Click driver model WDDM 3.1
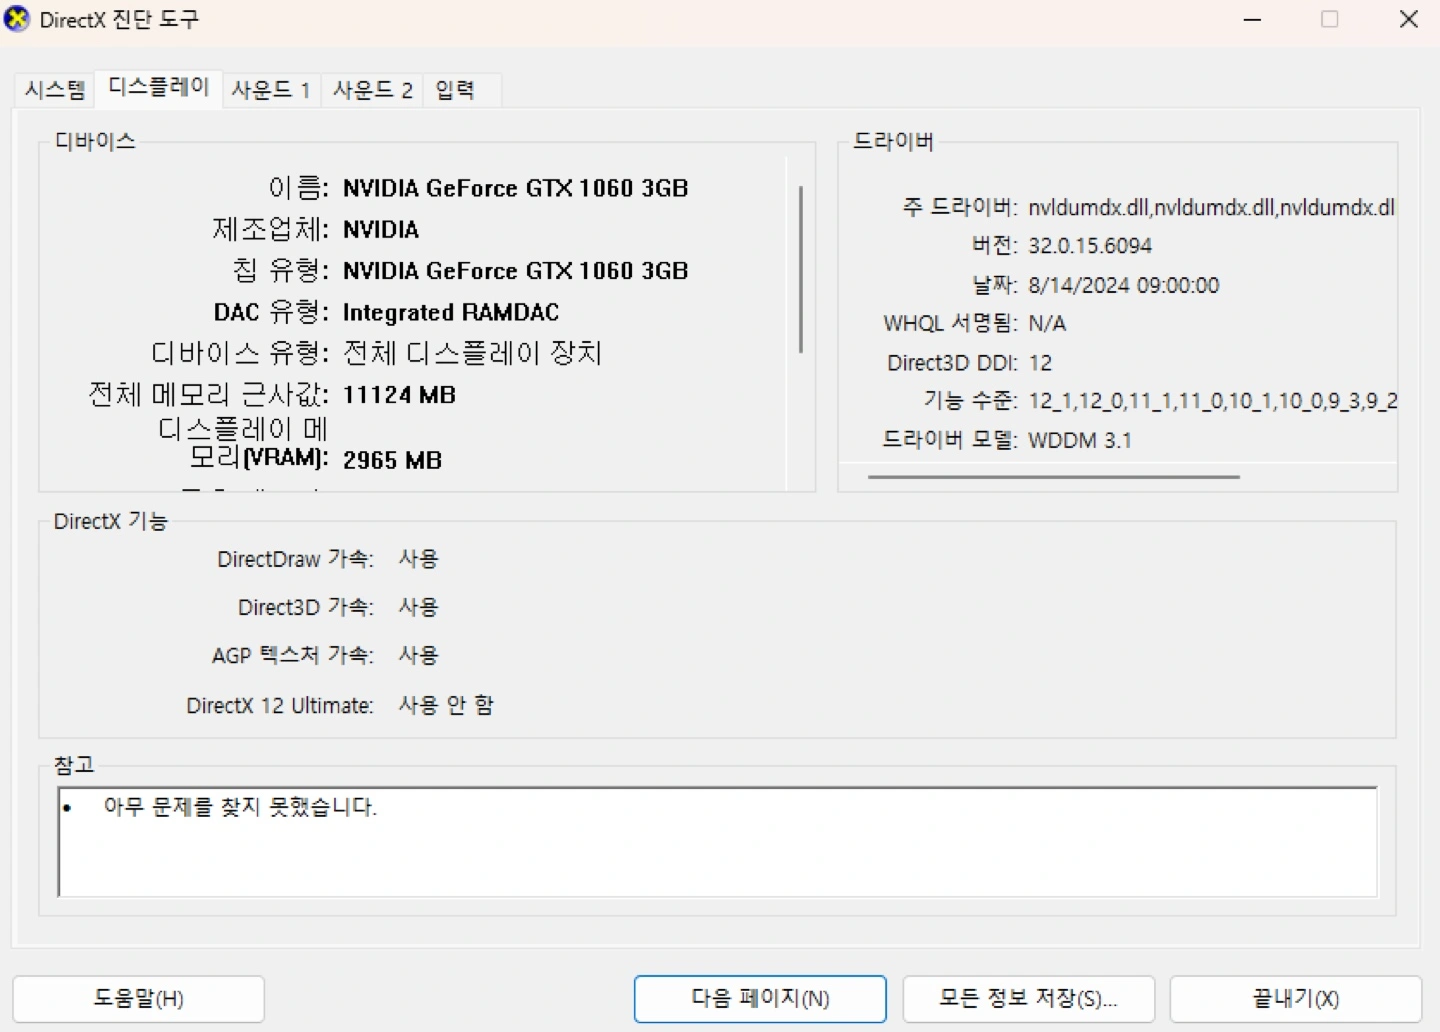The height and width of the screenshot is (1032, 1440). (x=1080, y=440)
